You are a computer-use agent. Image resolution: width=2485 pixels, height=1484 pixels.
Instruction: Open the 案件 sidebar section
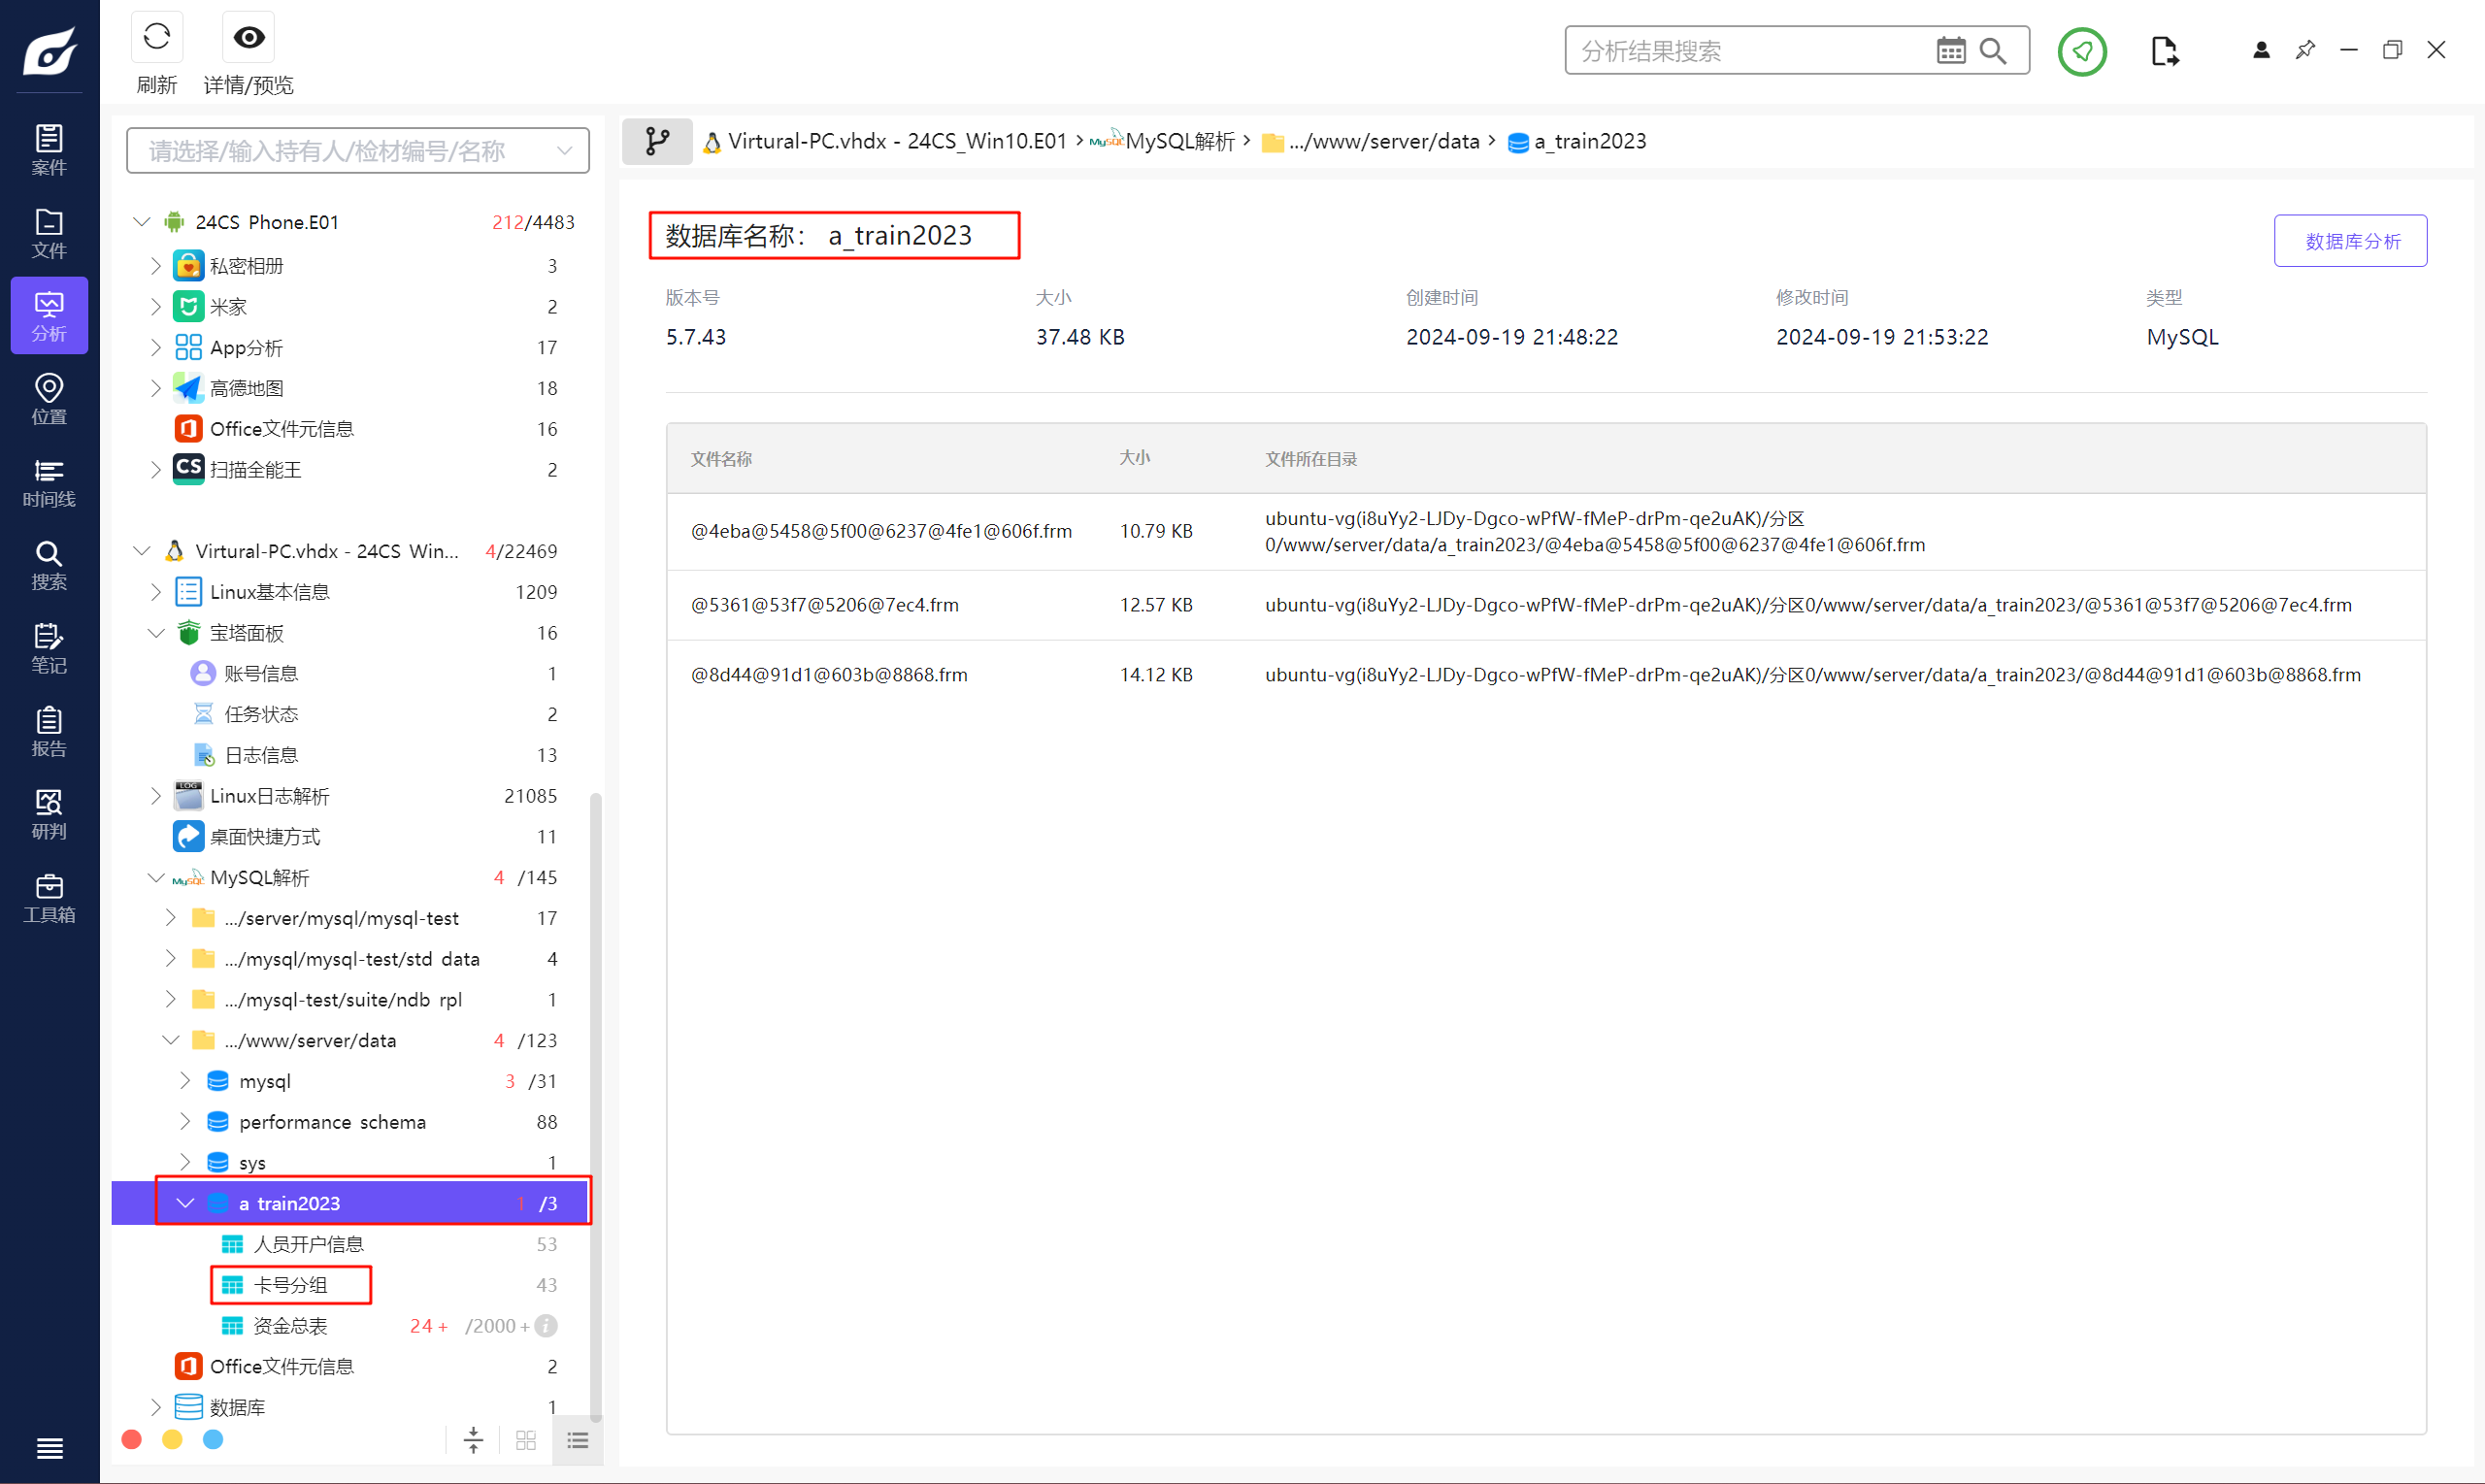(49, 150)
